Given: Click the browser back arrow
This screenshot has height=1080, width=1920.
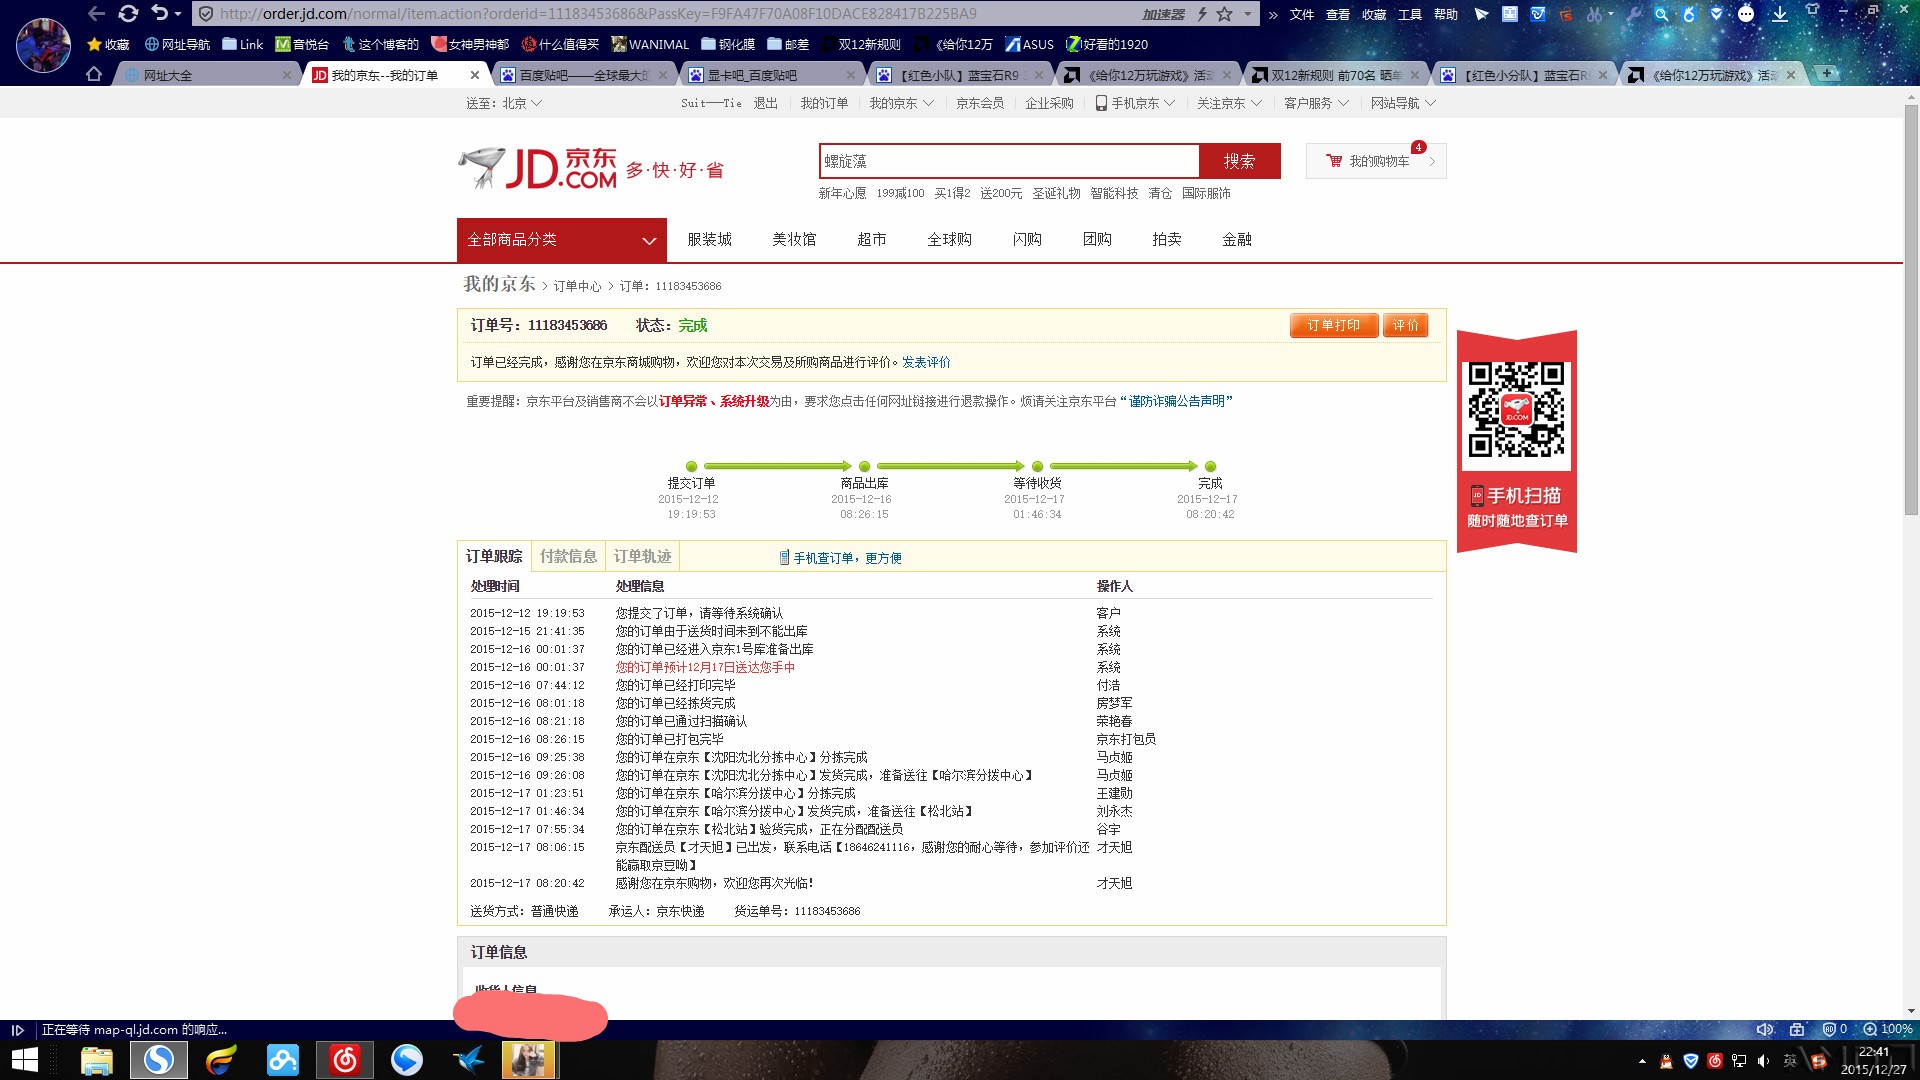Looking at the screenshot, I should (x=96, y=14).
